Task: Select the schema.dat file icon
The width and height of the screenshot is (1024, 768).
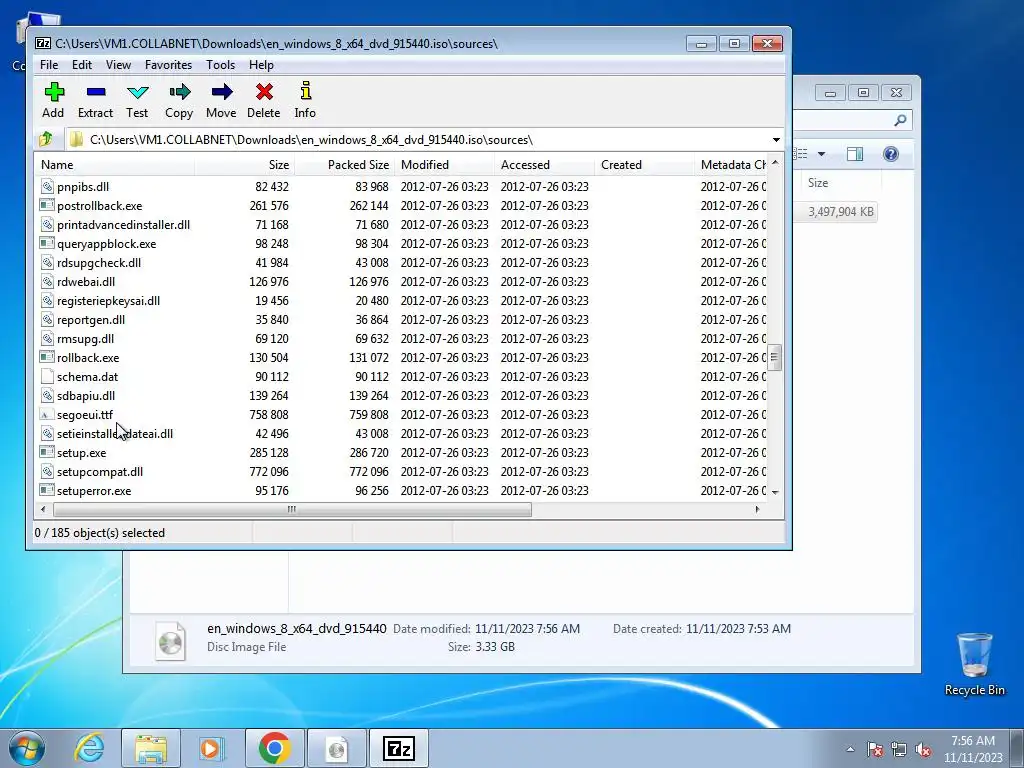Action: click(47, 376)
